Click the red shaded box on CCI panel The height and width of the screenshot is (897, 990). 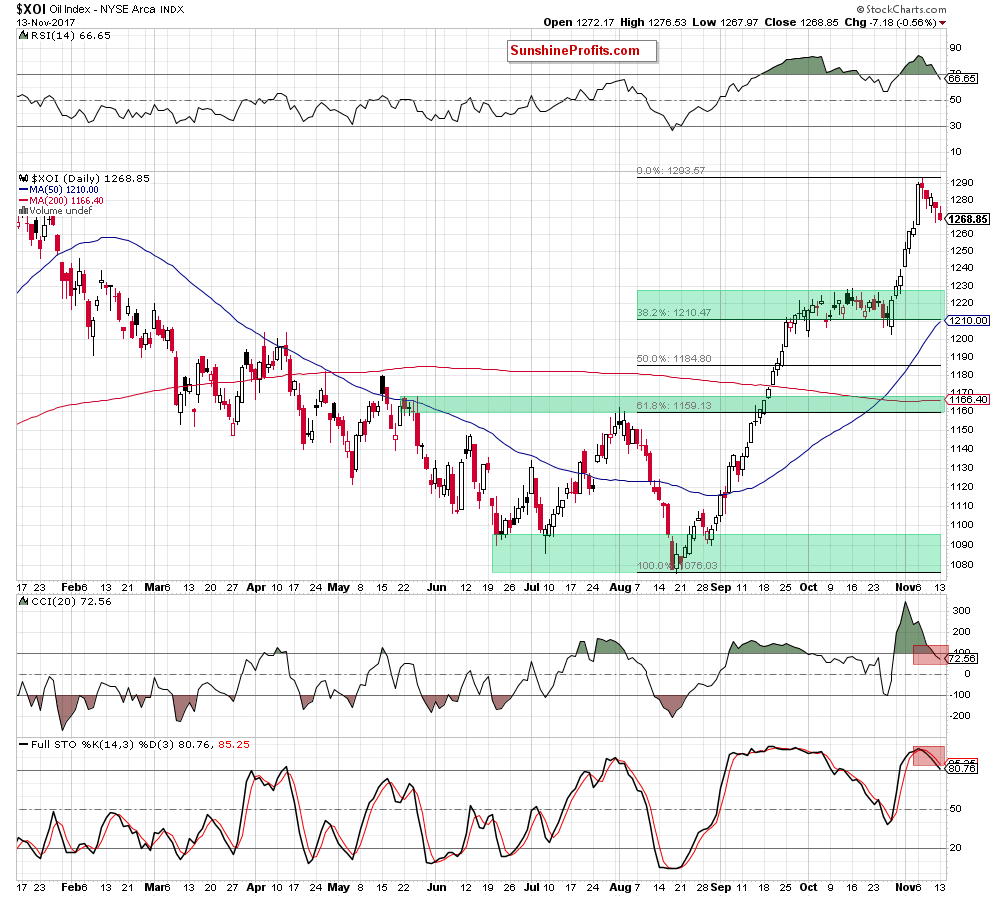[x=930, y=655]
